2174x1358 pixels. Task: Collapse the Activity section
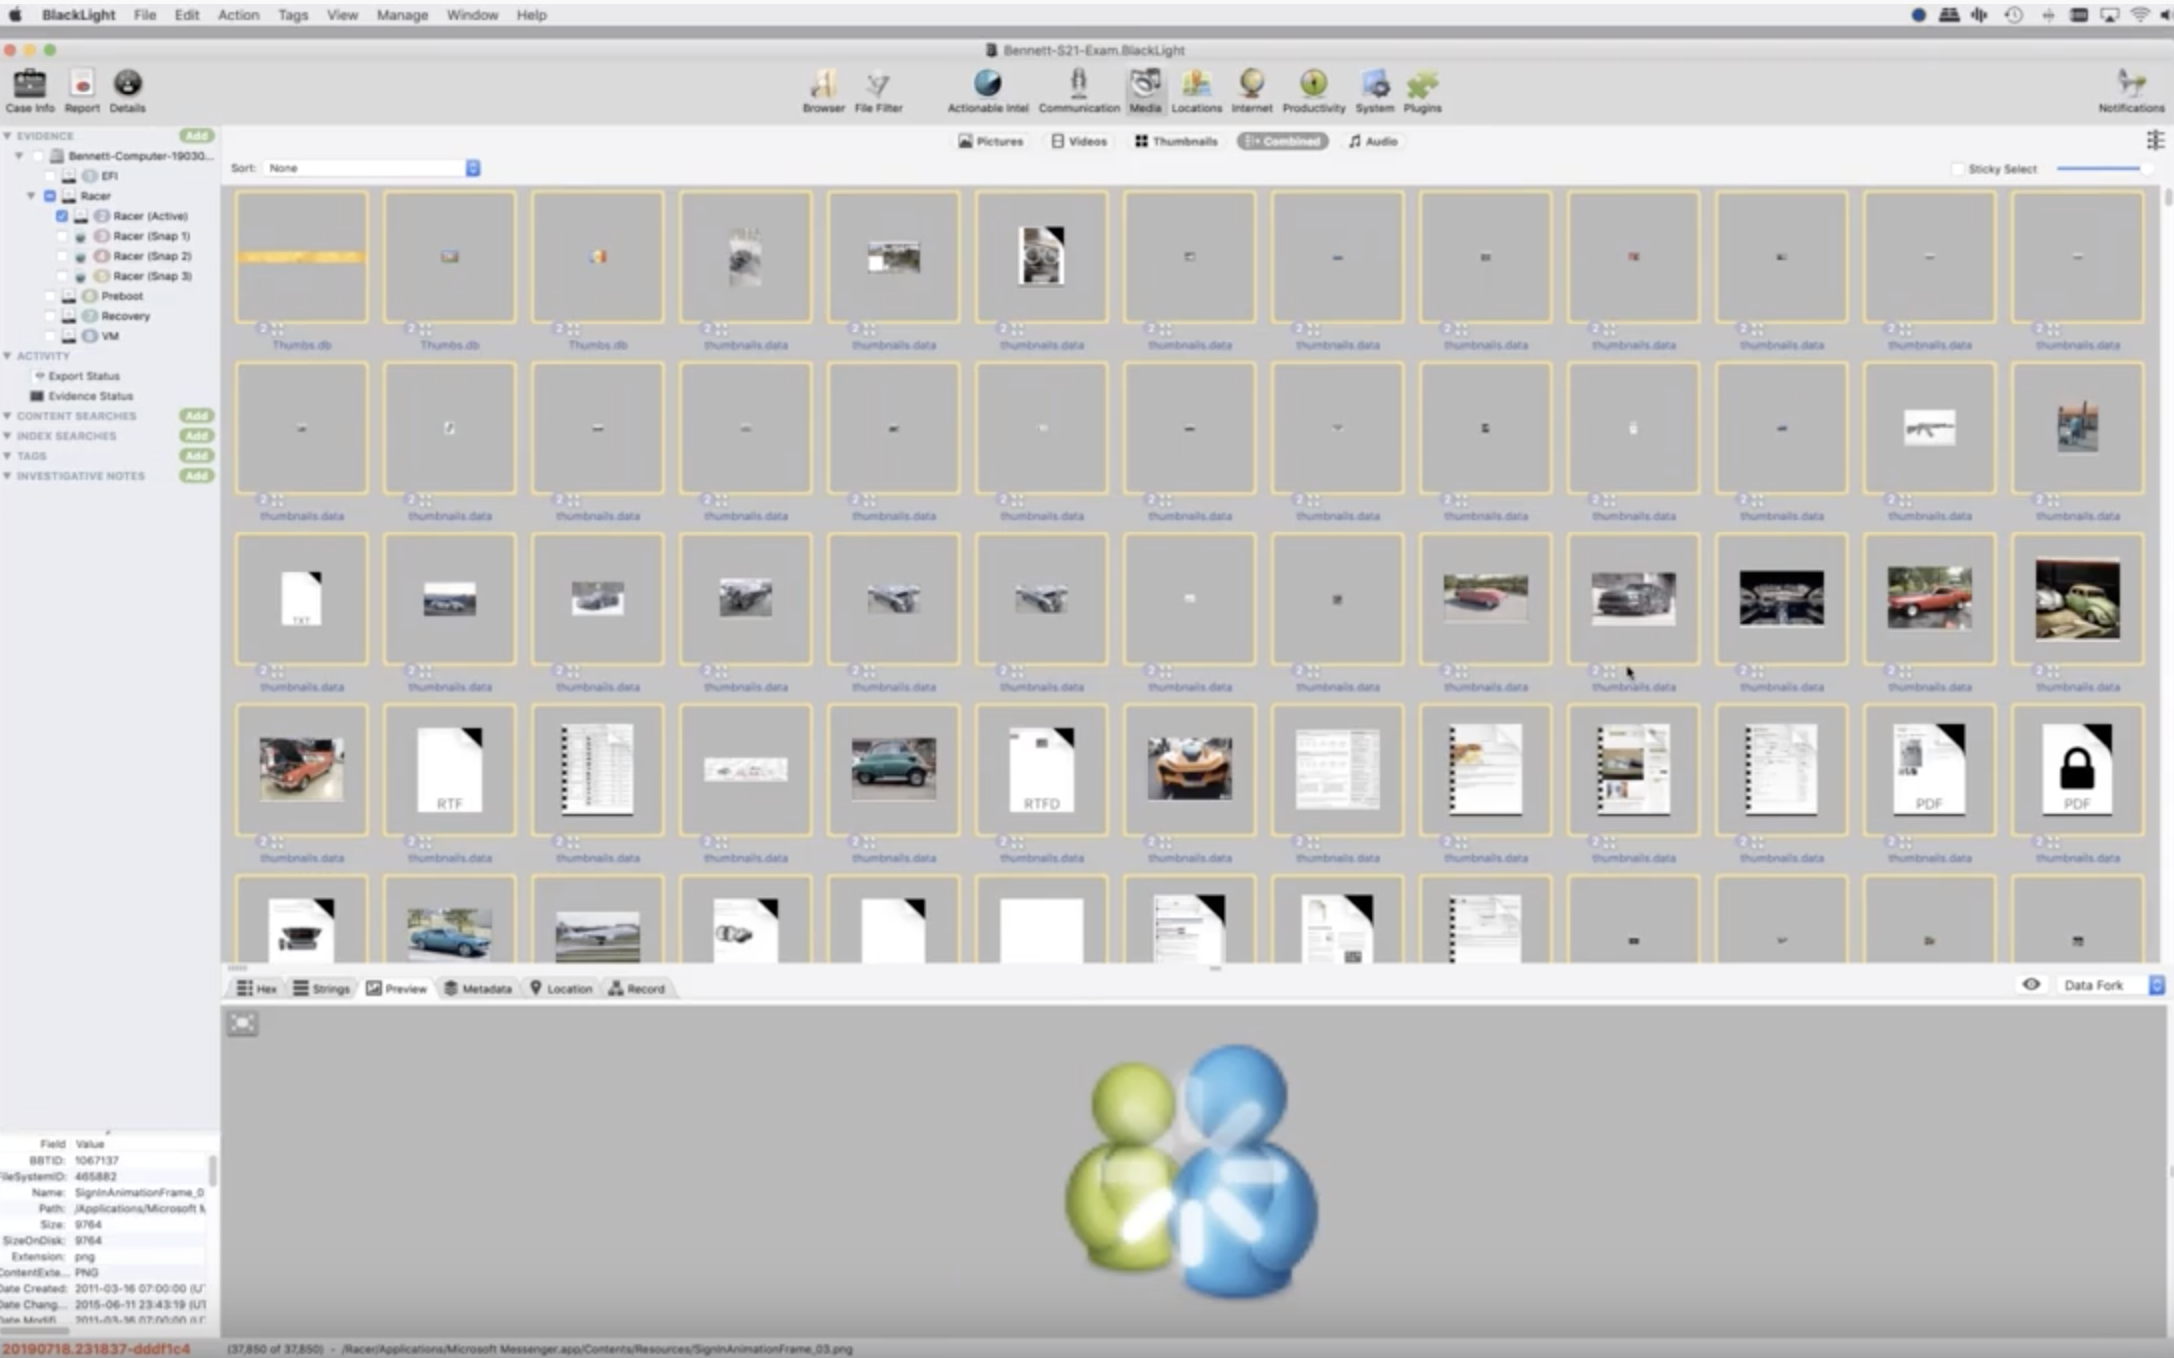click(x=7, y=356)
